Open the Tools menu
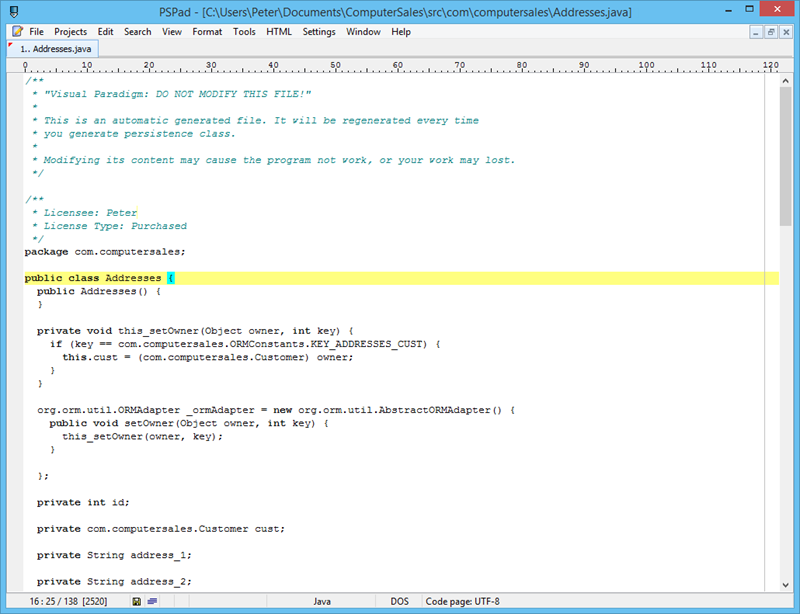This screenshot has width=800, height=614. [x=244, y=32]
